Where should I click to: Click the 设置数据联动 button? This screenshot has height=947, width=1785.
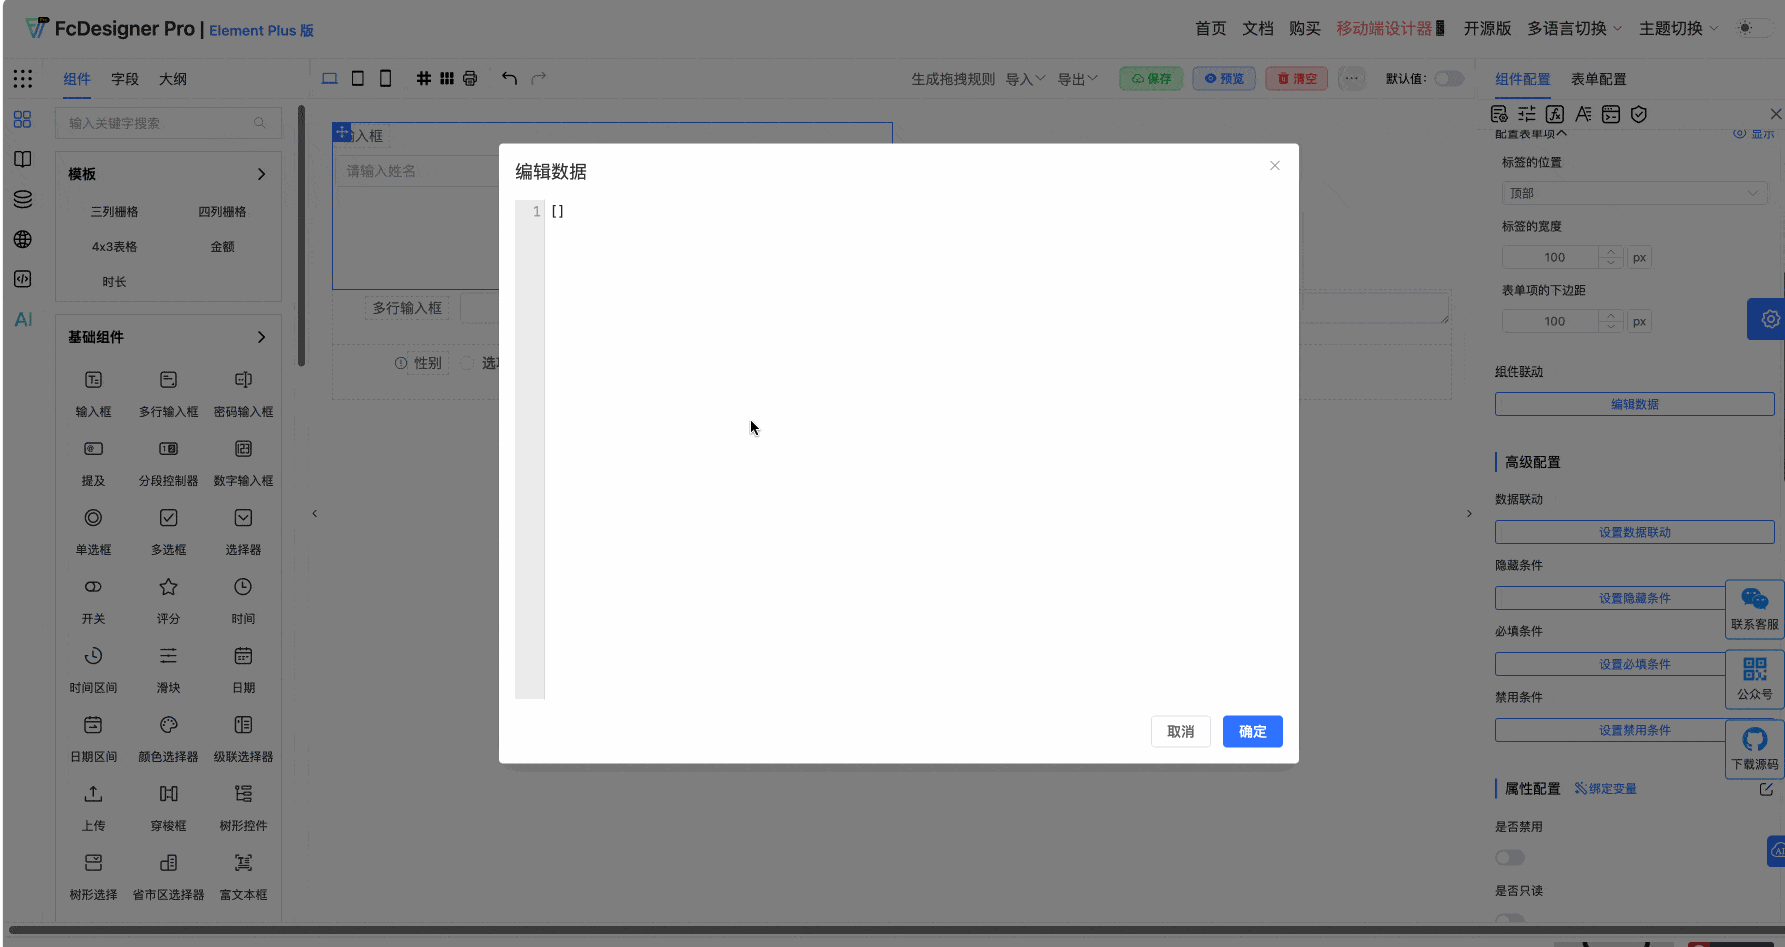pyautogui.click(x=1634, y=531)
